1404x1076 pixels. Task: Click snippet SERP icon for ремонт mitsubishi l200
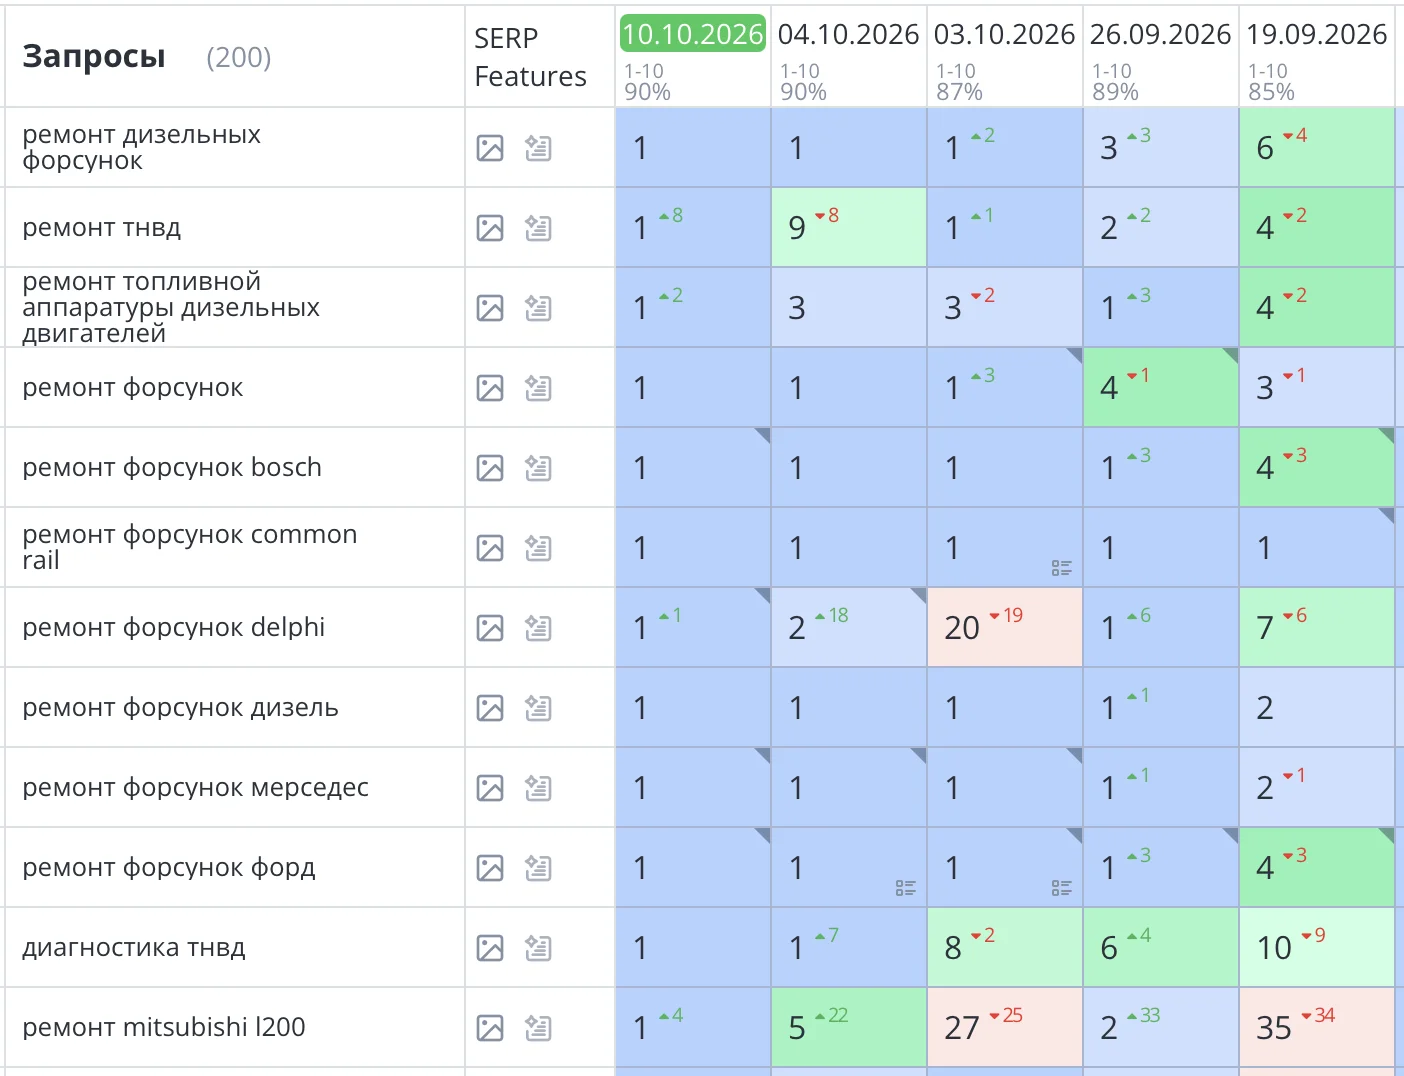tap(538, 1028)
